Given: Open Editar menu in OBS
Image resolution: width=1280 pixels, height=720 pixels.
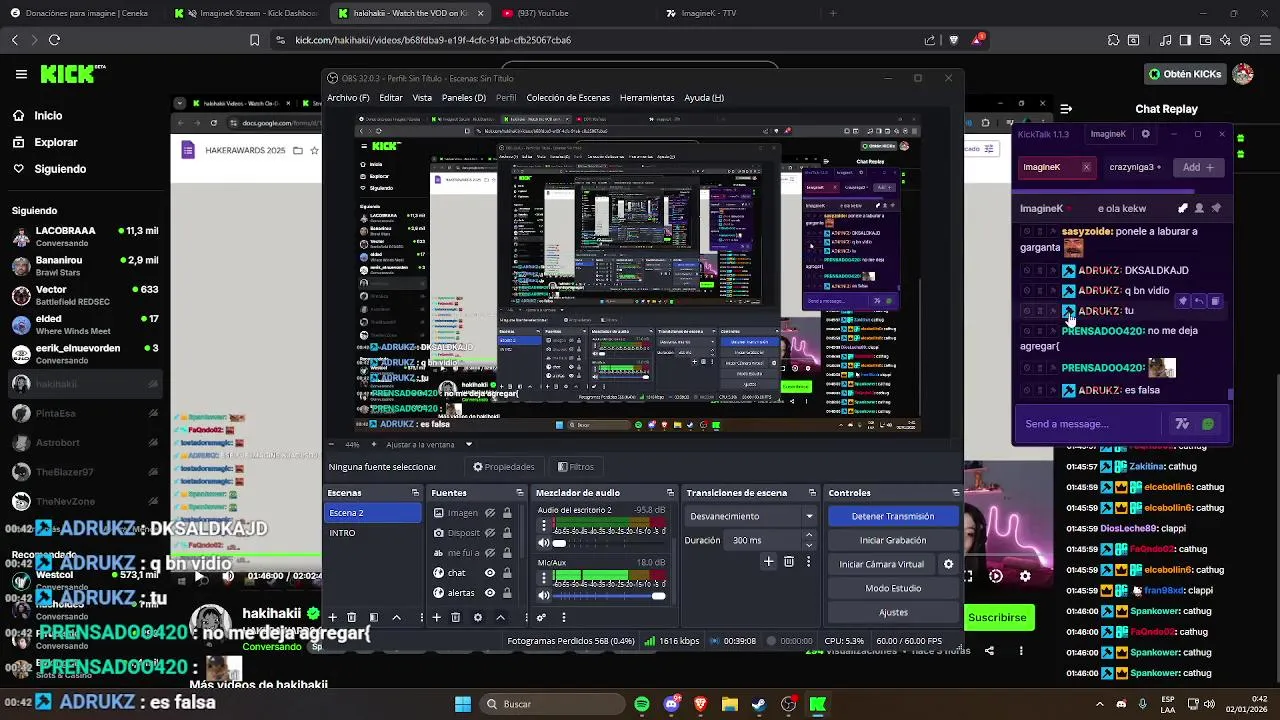Looking at the screenshot, I should tap(391, 97).
